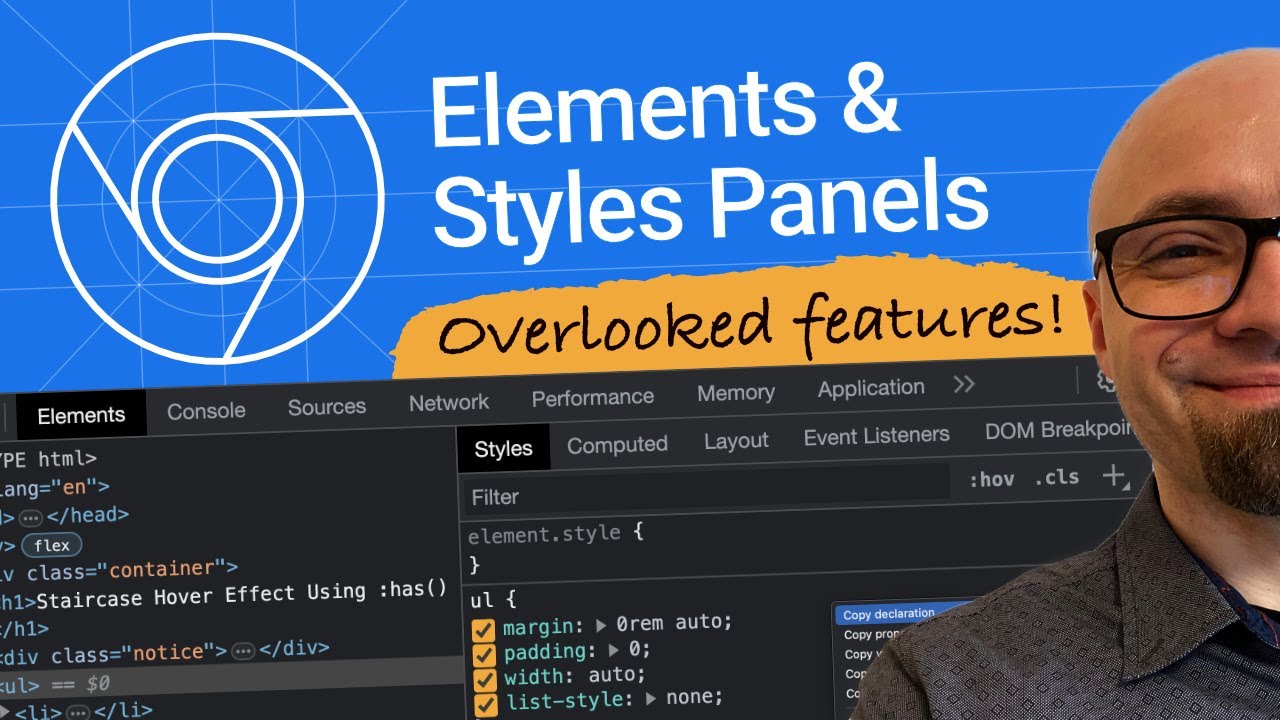Click the Filter styles input field
The image size is (1280, 720).
[x=705, y=490]
